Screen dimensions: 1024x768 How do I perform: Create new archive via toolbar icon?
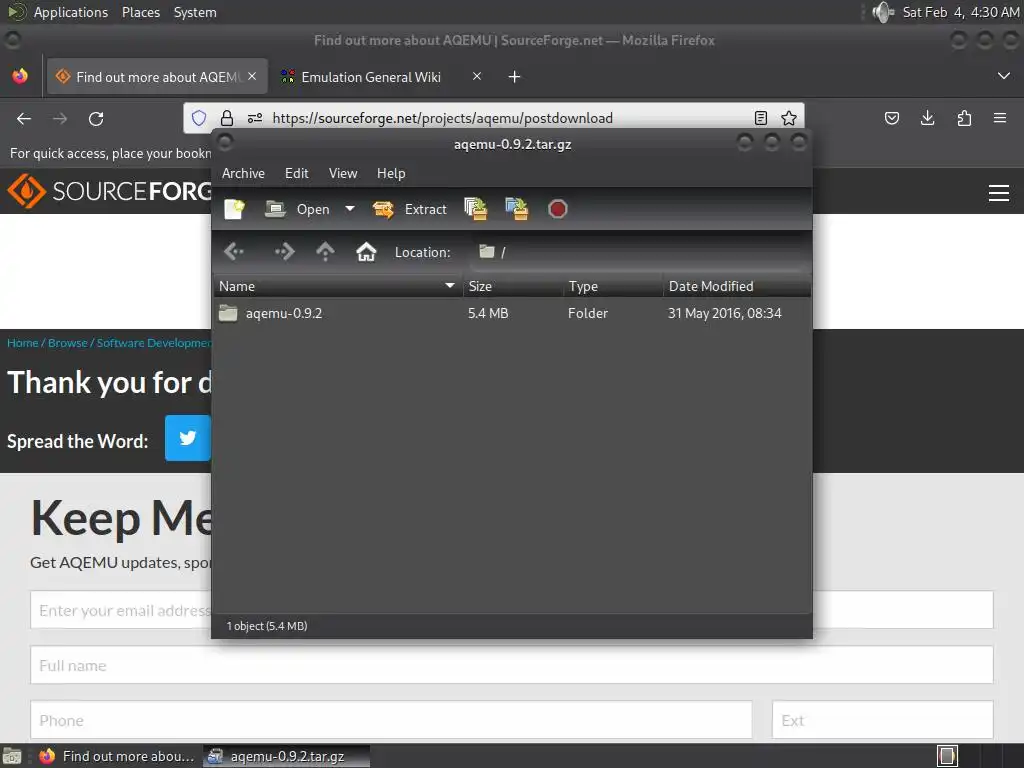(234, 210)
